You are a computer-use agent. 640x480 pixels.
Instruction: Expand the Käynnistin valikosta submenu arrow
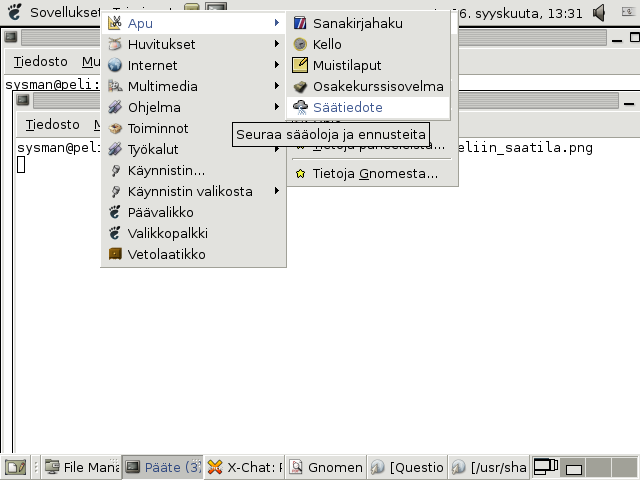pyautogui.click(x=277, y=191)
